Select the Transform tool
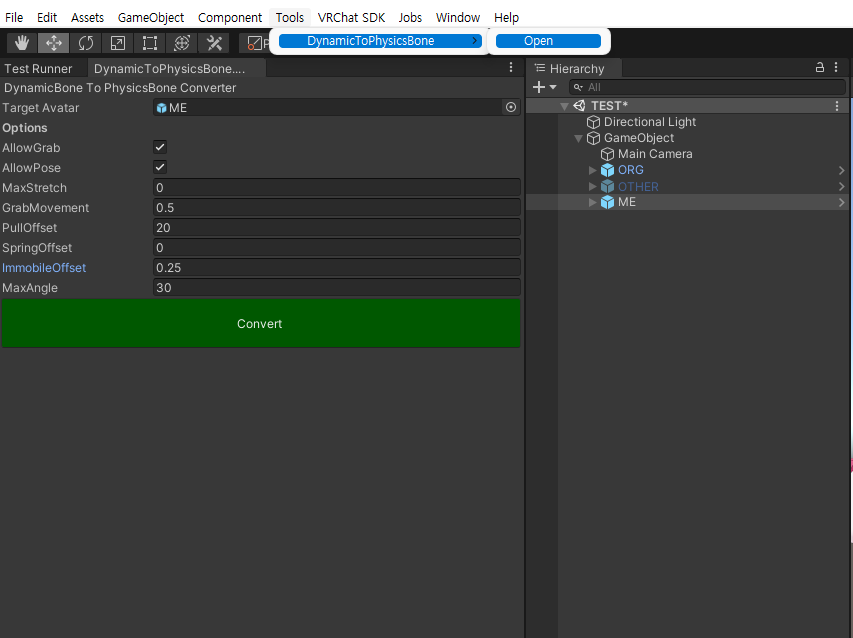Viewport: 853px width, 638px height. pyautogui.click(x=182, y=42)
